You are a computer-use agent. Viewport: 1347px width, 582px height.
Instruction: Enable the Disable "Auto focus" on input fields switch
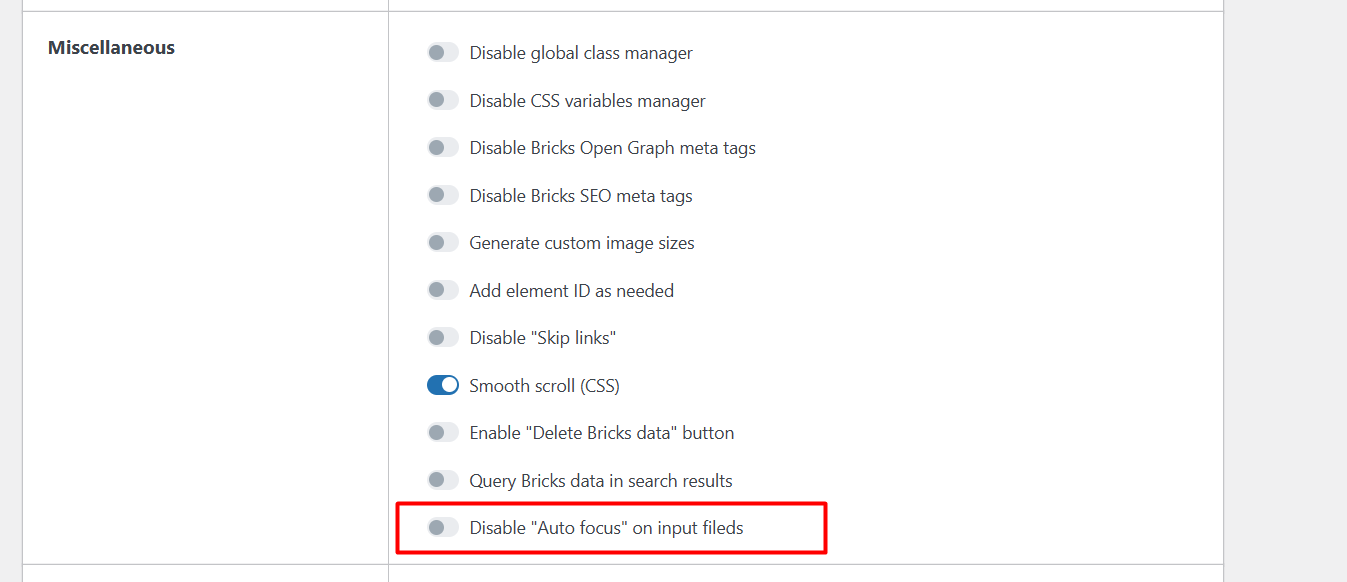[443, 528]
